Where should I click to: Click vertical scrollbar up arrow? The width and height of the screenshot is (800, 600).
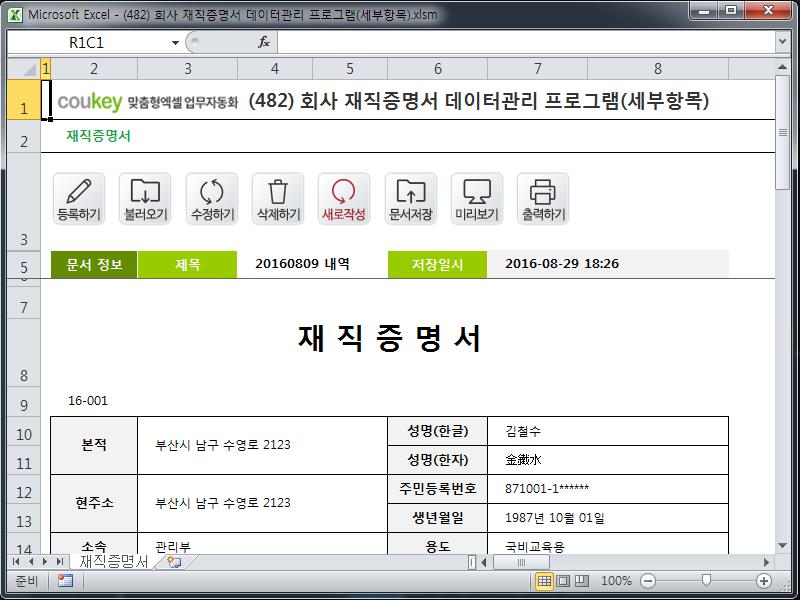click(782, 67)
